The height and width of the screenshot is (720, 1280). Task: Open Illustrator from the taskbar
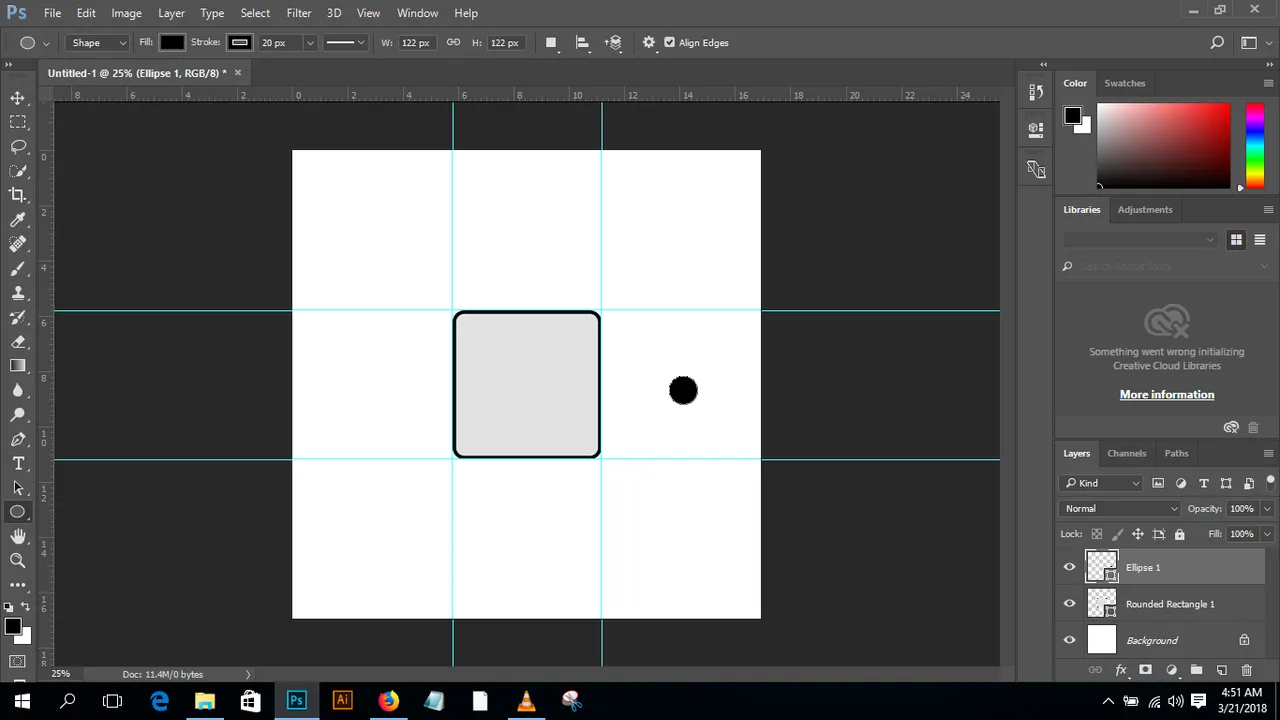pos(342,700)
